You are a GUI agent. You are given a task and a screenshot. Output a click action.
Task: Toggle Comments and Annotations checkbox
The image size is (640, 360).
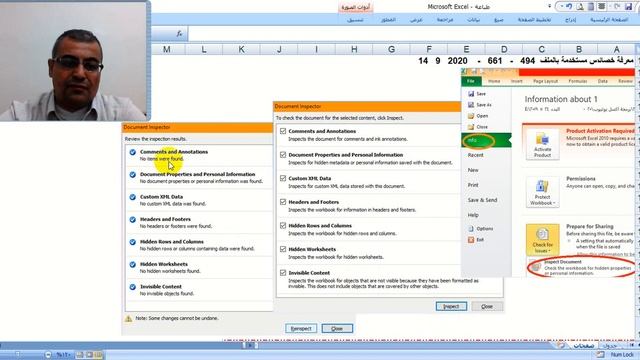[x=283, y=131]
